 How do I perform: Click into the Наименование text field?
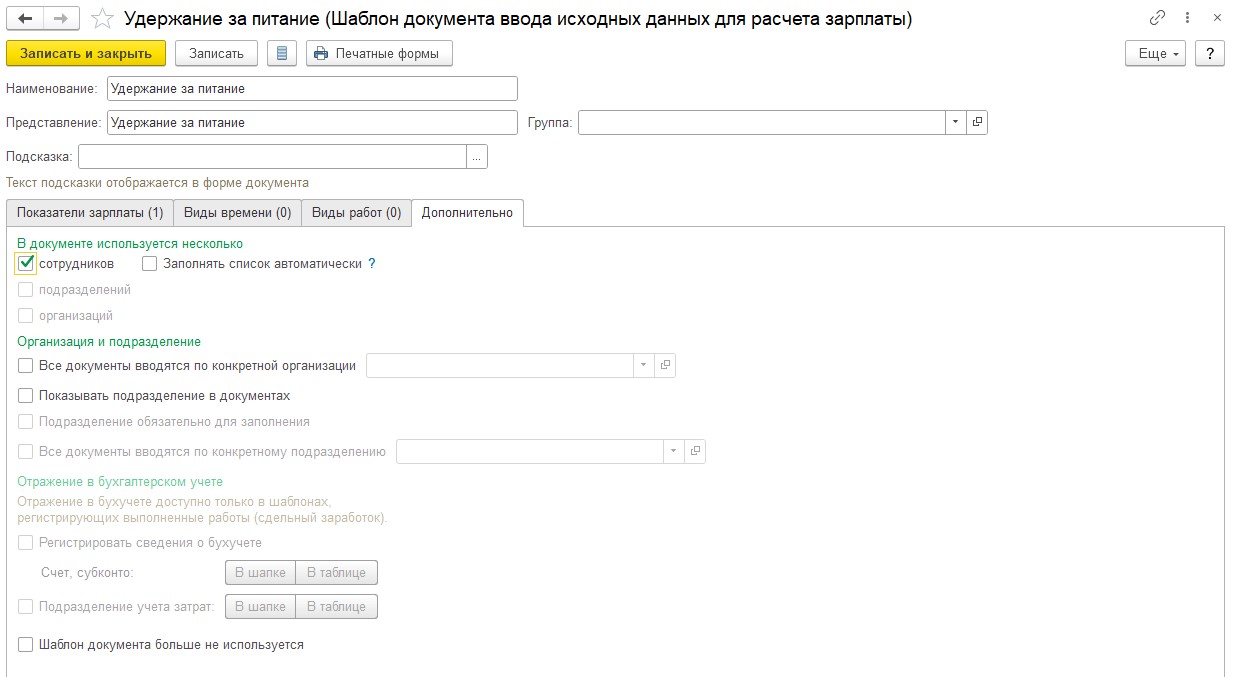pos(312,88)
